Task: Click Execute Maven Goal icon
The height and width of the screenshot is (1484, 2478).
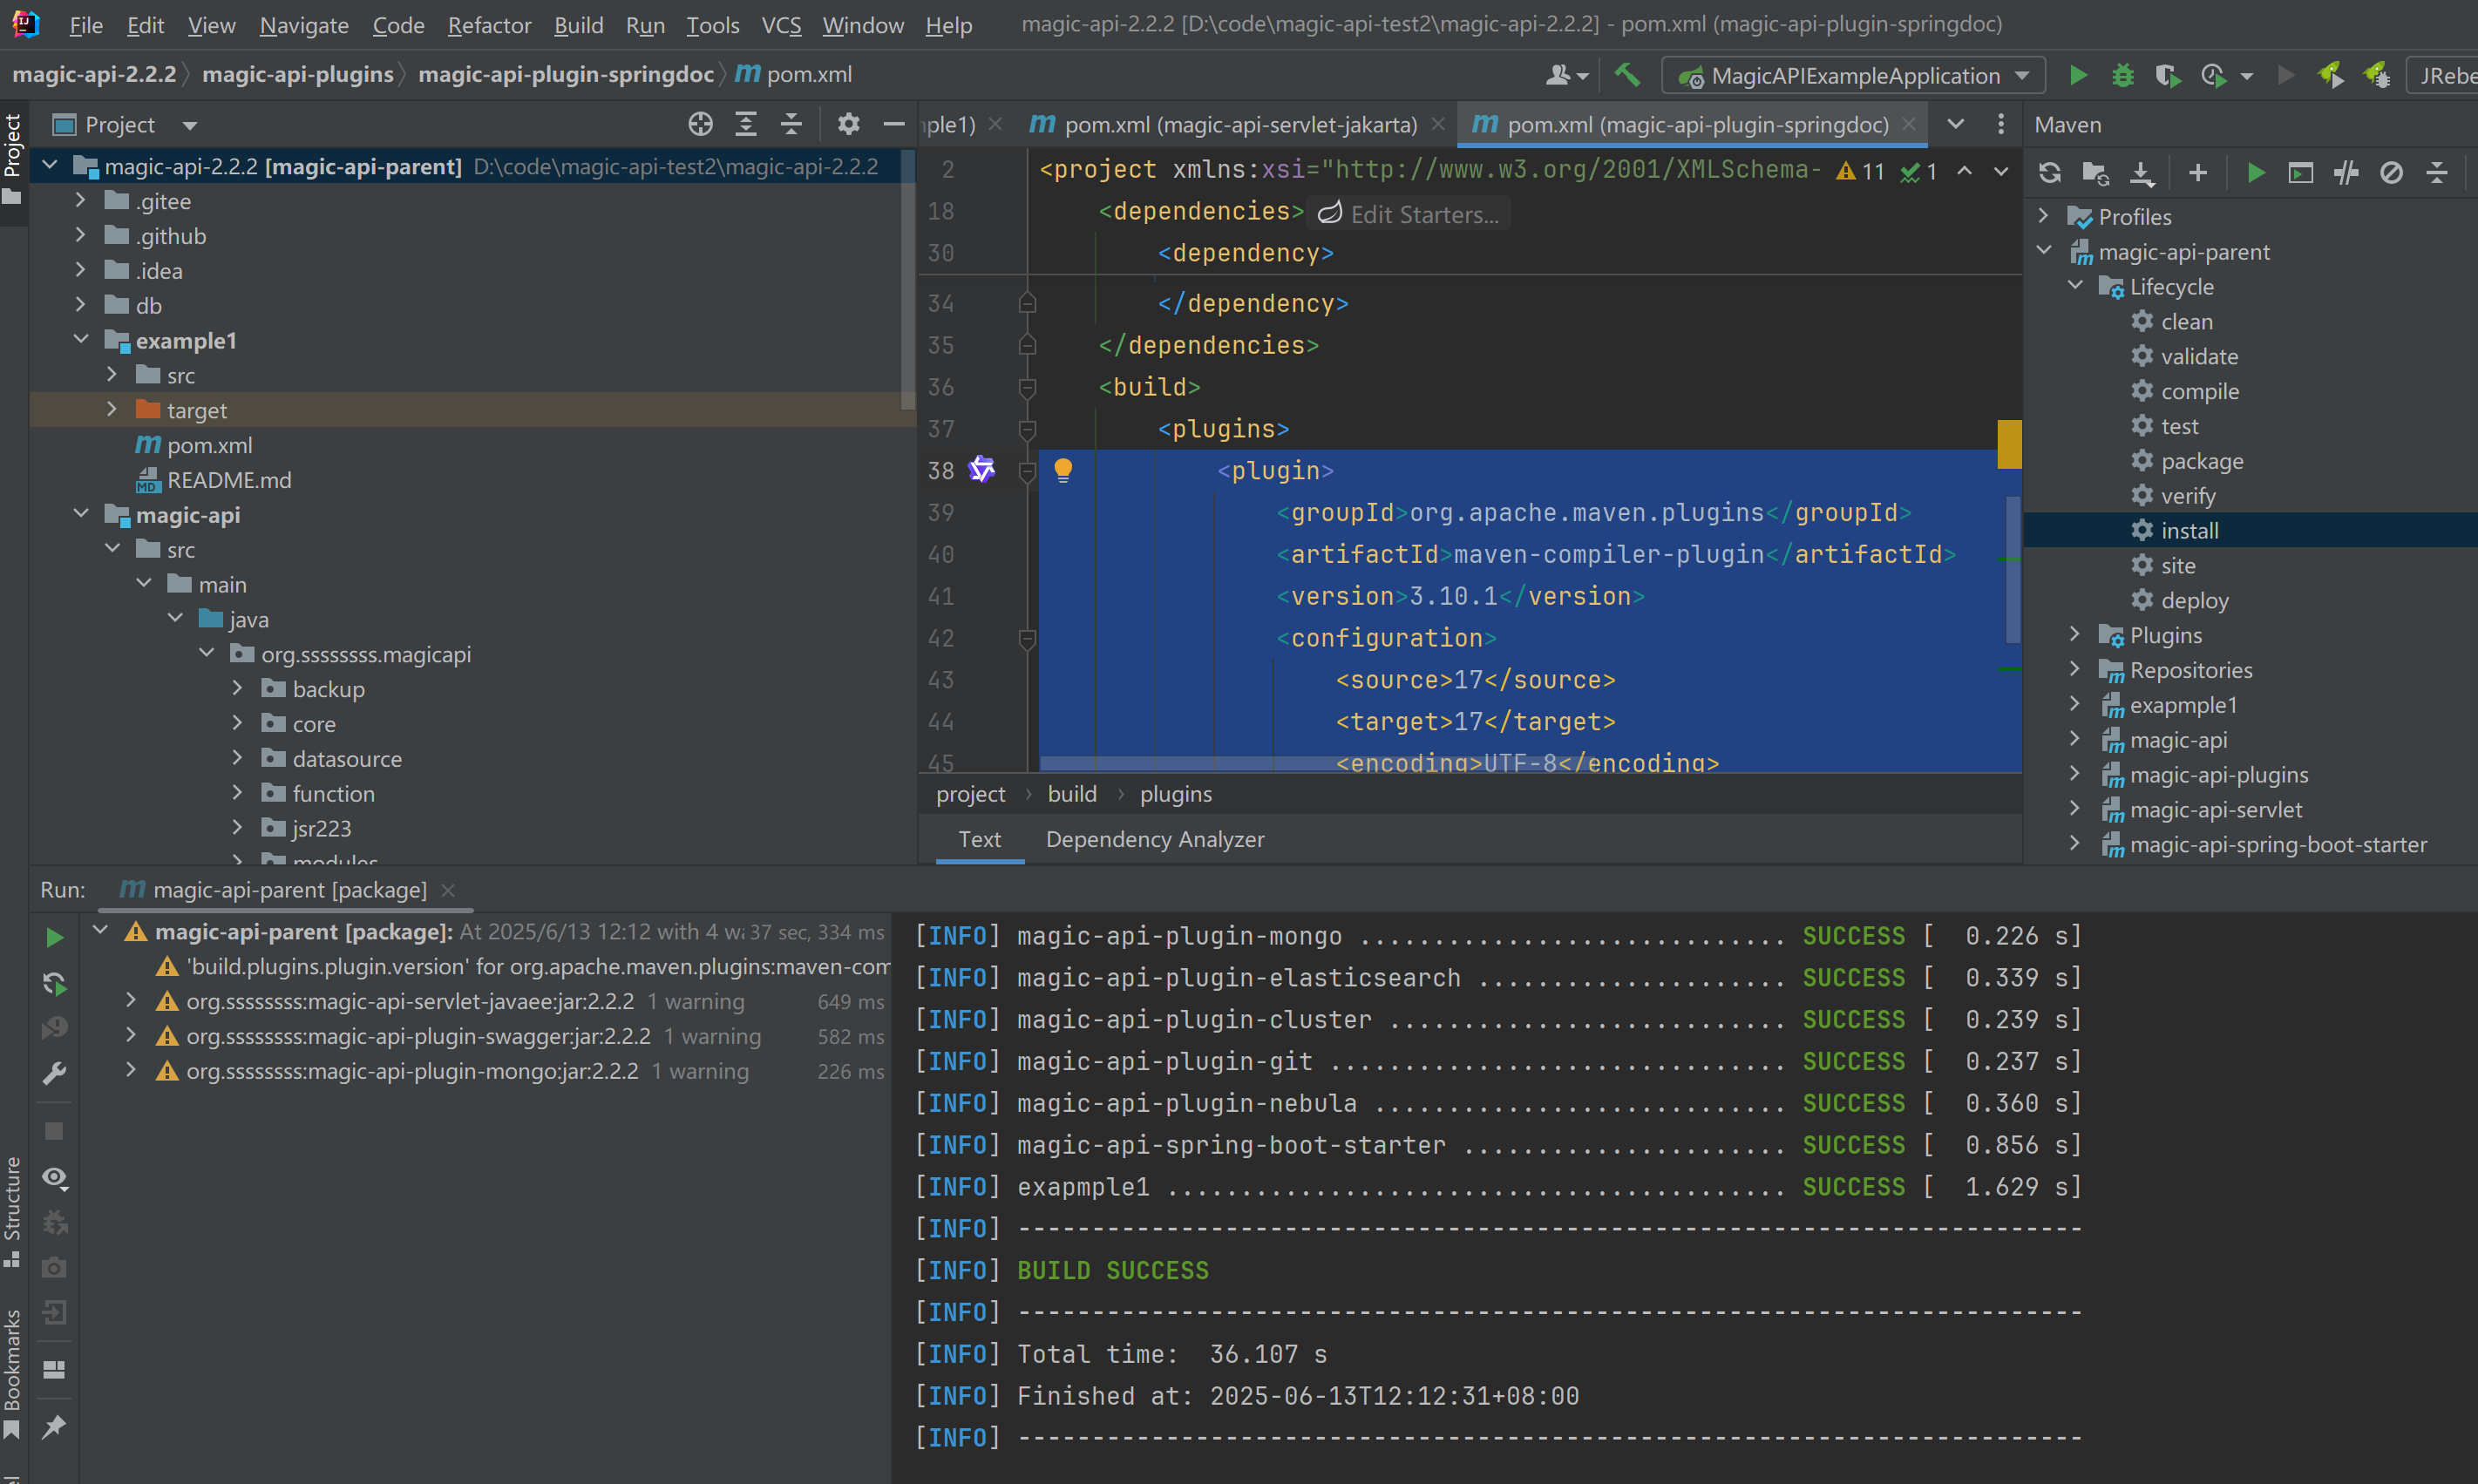Action: 2300,173
